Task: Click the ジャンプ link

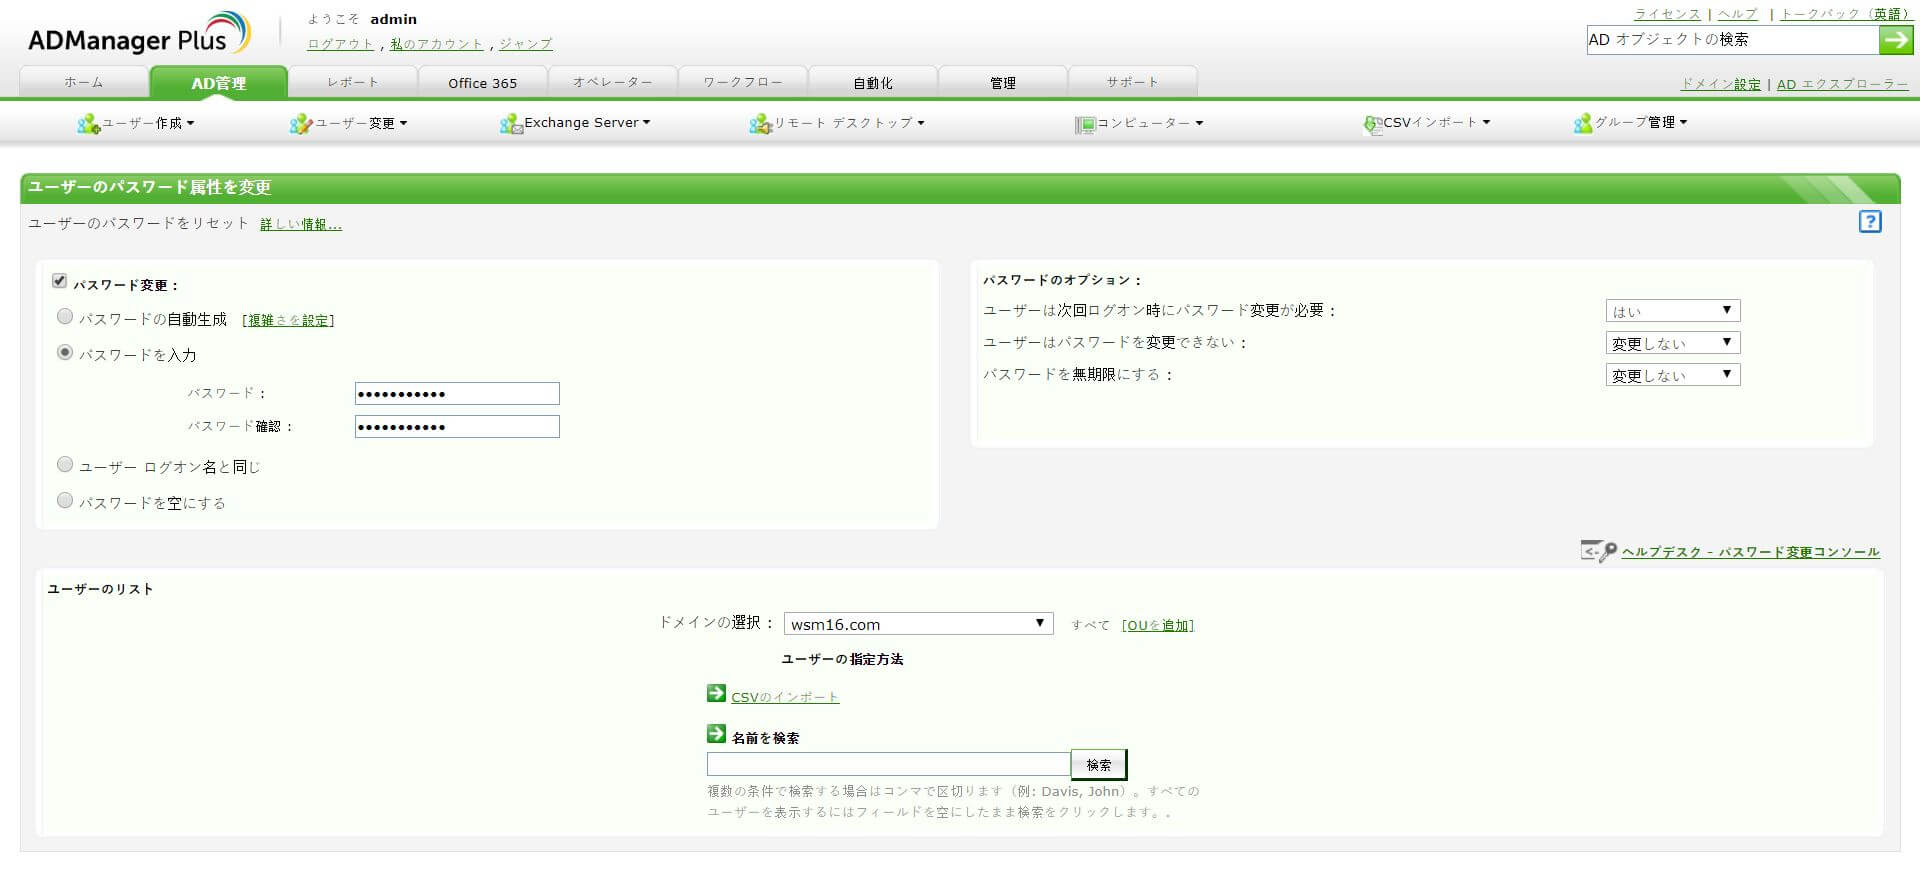Action: pos(526,44)
